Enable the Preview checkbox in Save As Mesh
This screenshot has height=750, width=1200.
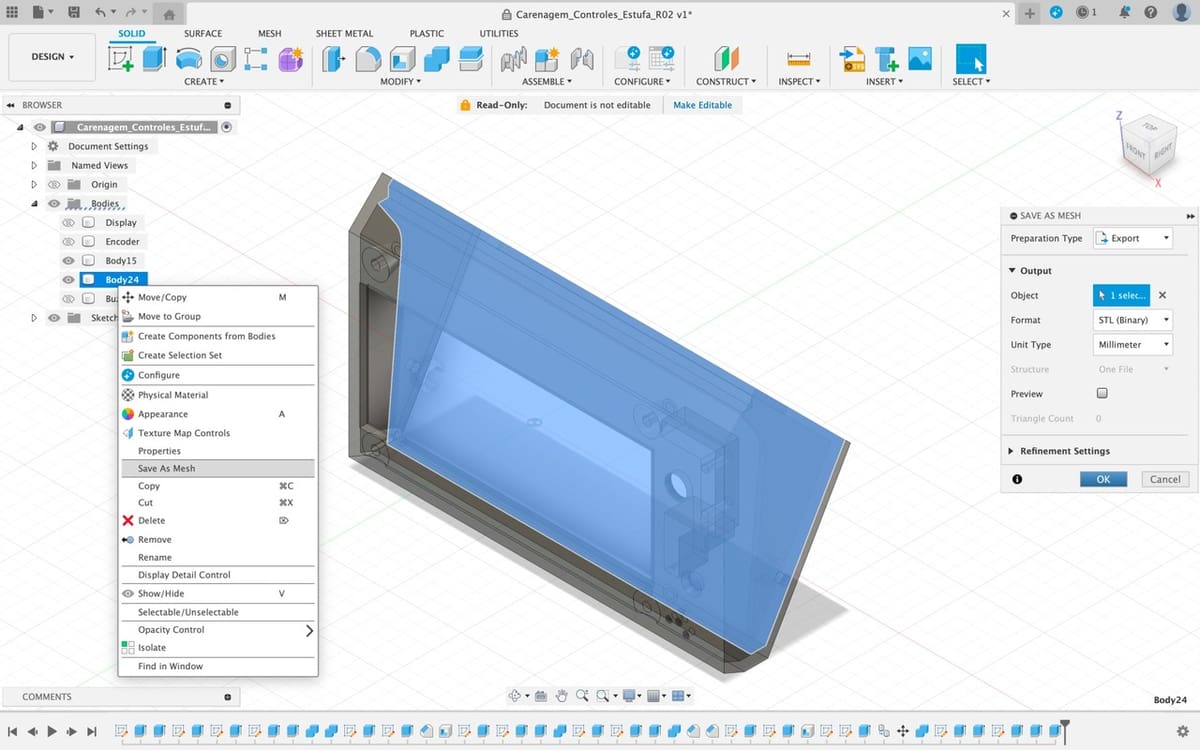coord(1102,394)
